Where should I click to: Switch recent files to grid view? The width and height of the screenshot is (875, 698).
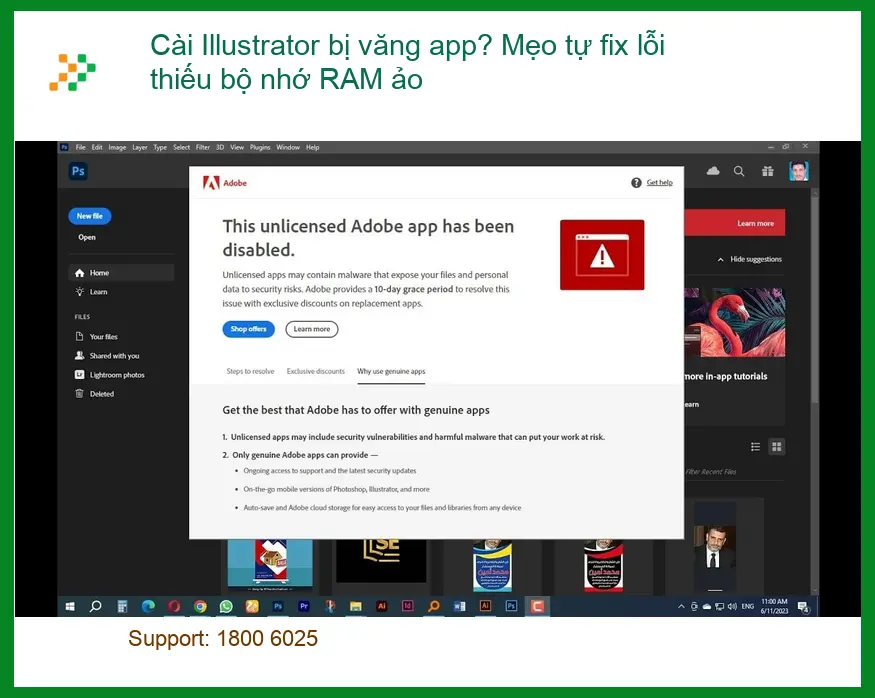click(x=777, y=446)
